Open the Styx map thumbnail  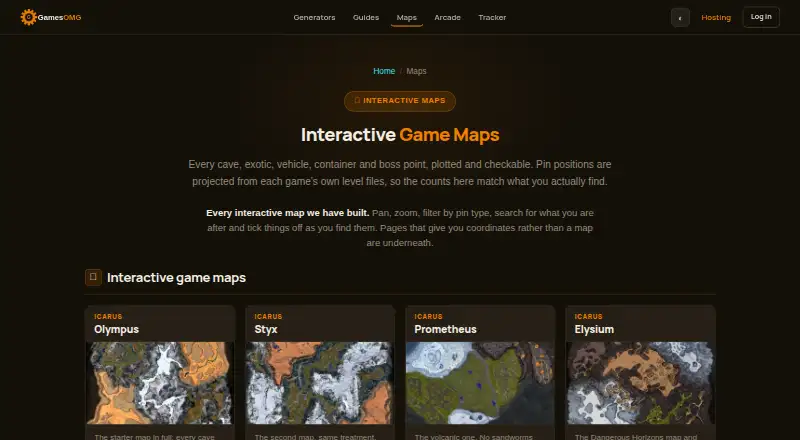319,383
